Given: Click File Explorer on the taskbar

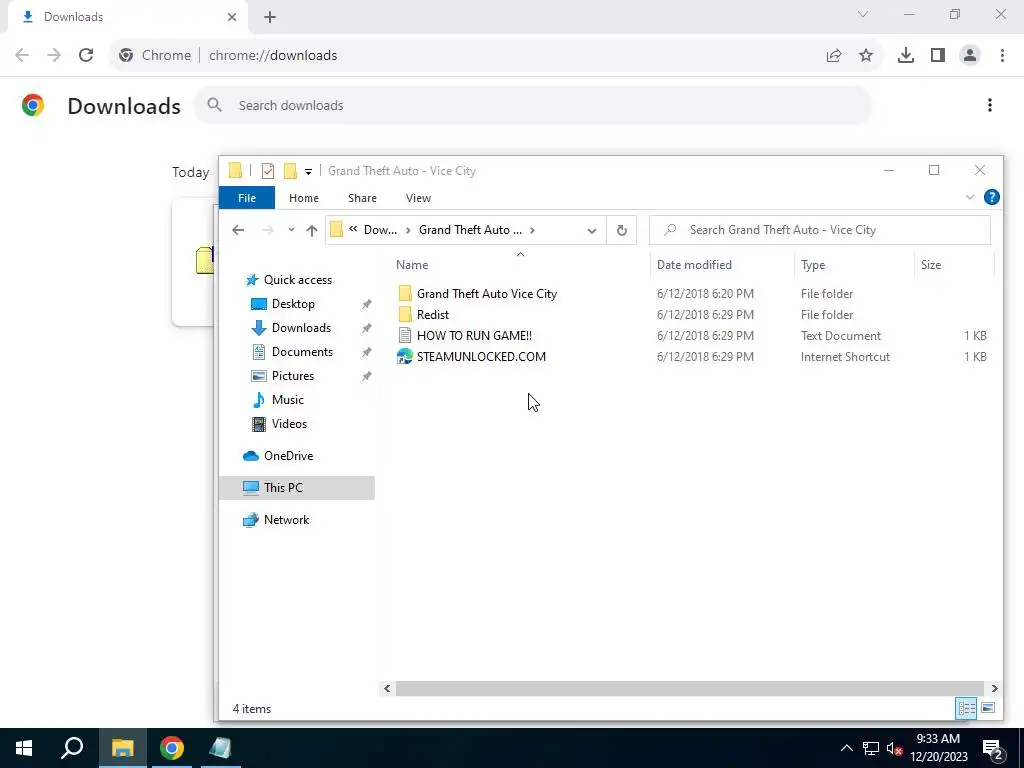Looking at the screenshot, I should pos(122,748).
